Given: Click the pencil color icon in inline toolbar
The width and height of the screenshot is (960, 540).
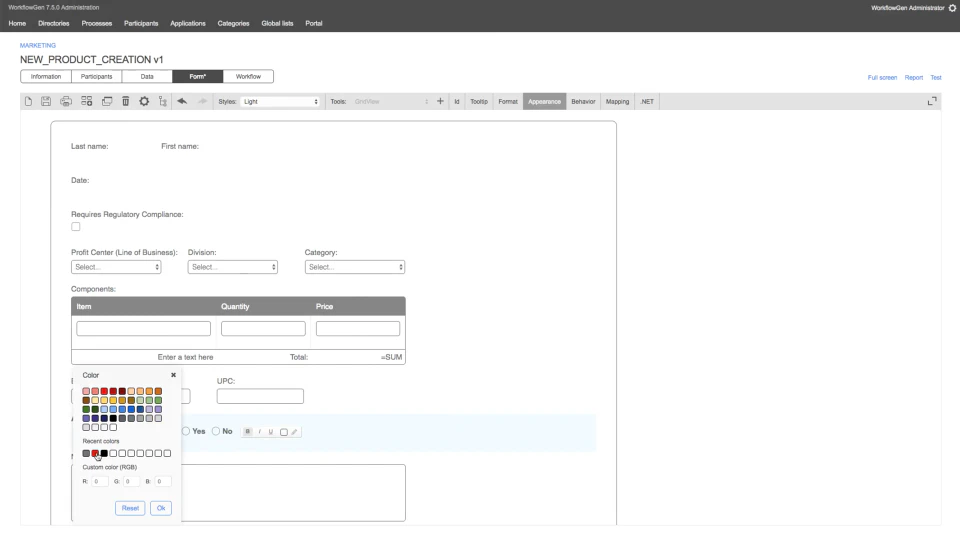Looking at the screenshot, I should [x=294, y=432].
